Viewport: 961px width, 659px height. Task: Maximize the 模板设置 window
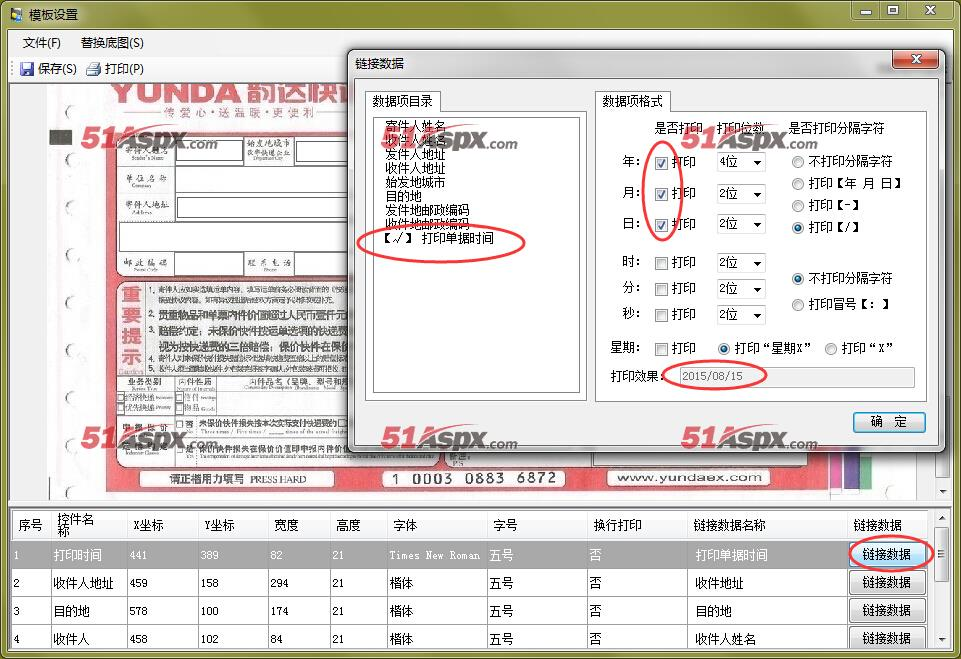tap(894, 10)
